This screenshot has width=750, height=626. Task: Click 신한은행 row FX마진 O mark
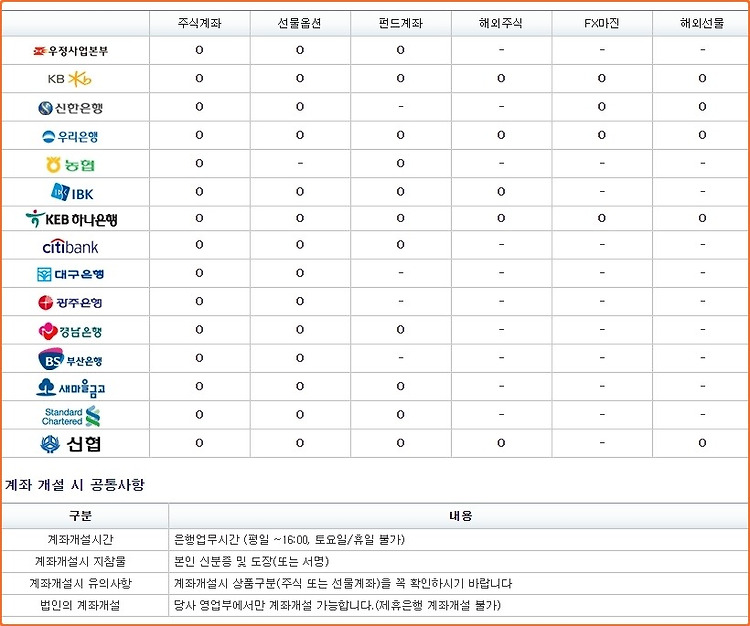point(602,106)
